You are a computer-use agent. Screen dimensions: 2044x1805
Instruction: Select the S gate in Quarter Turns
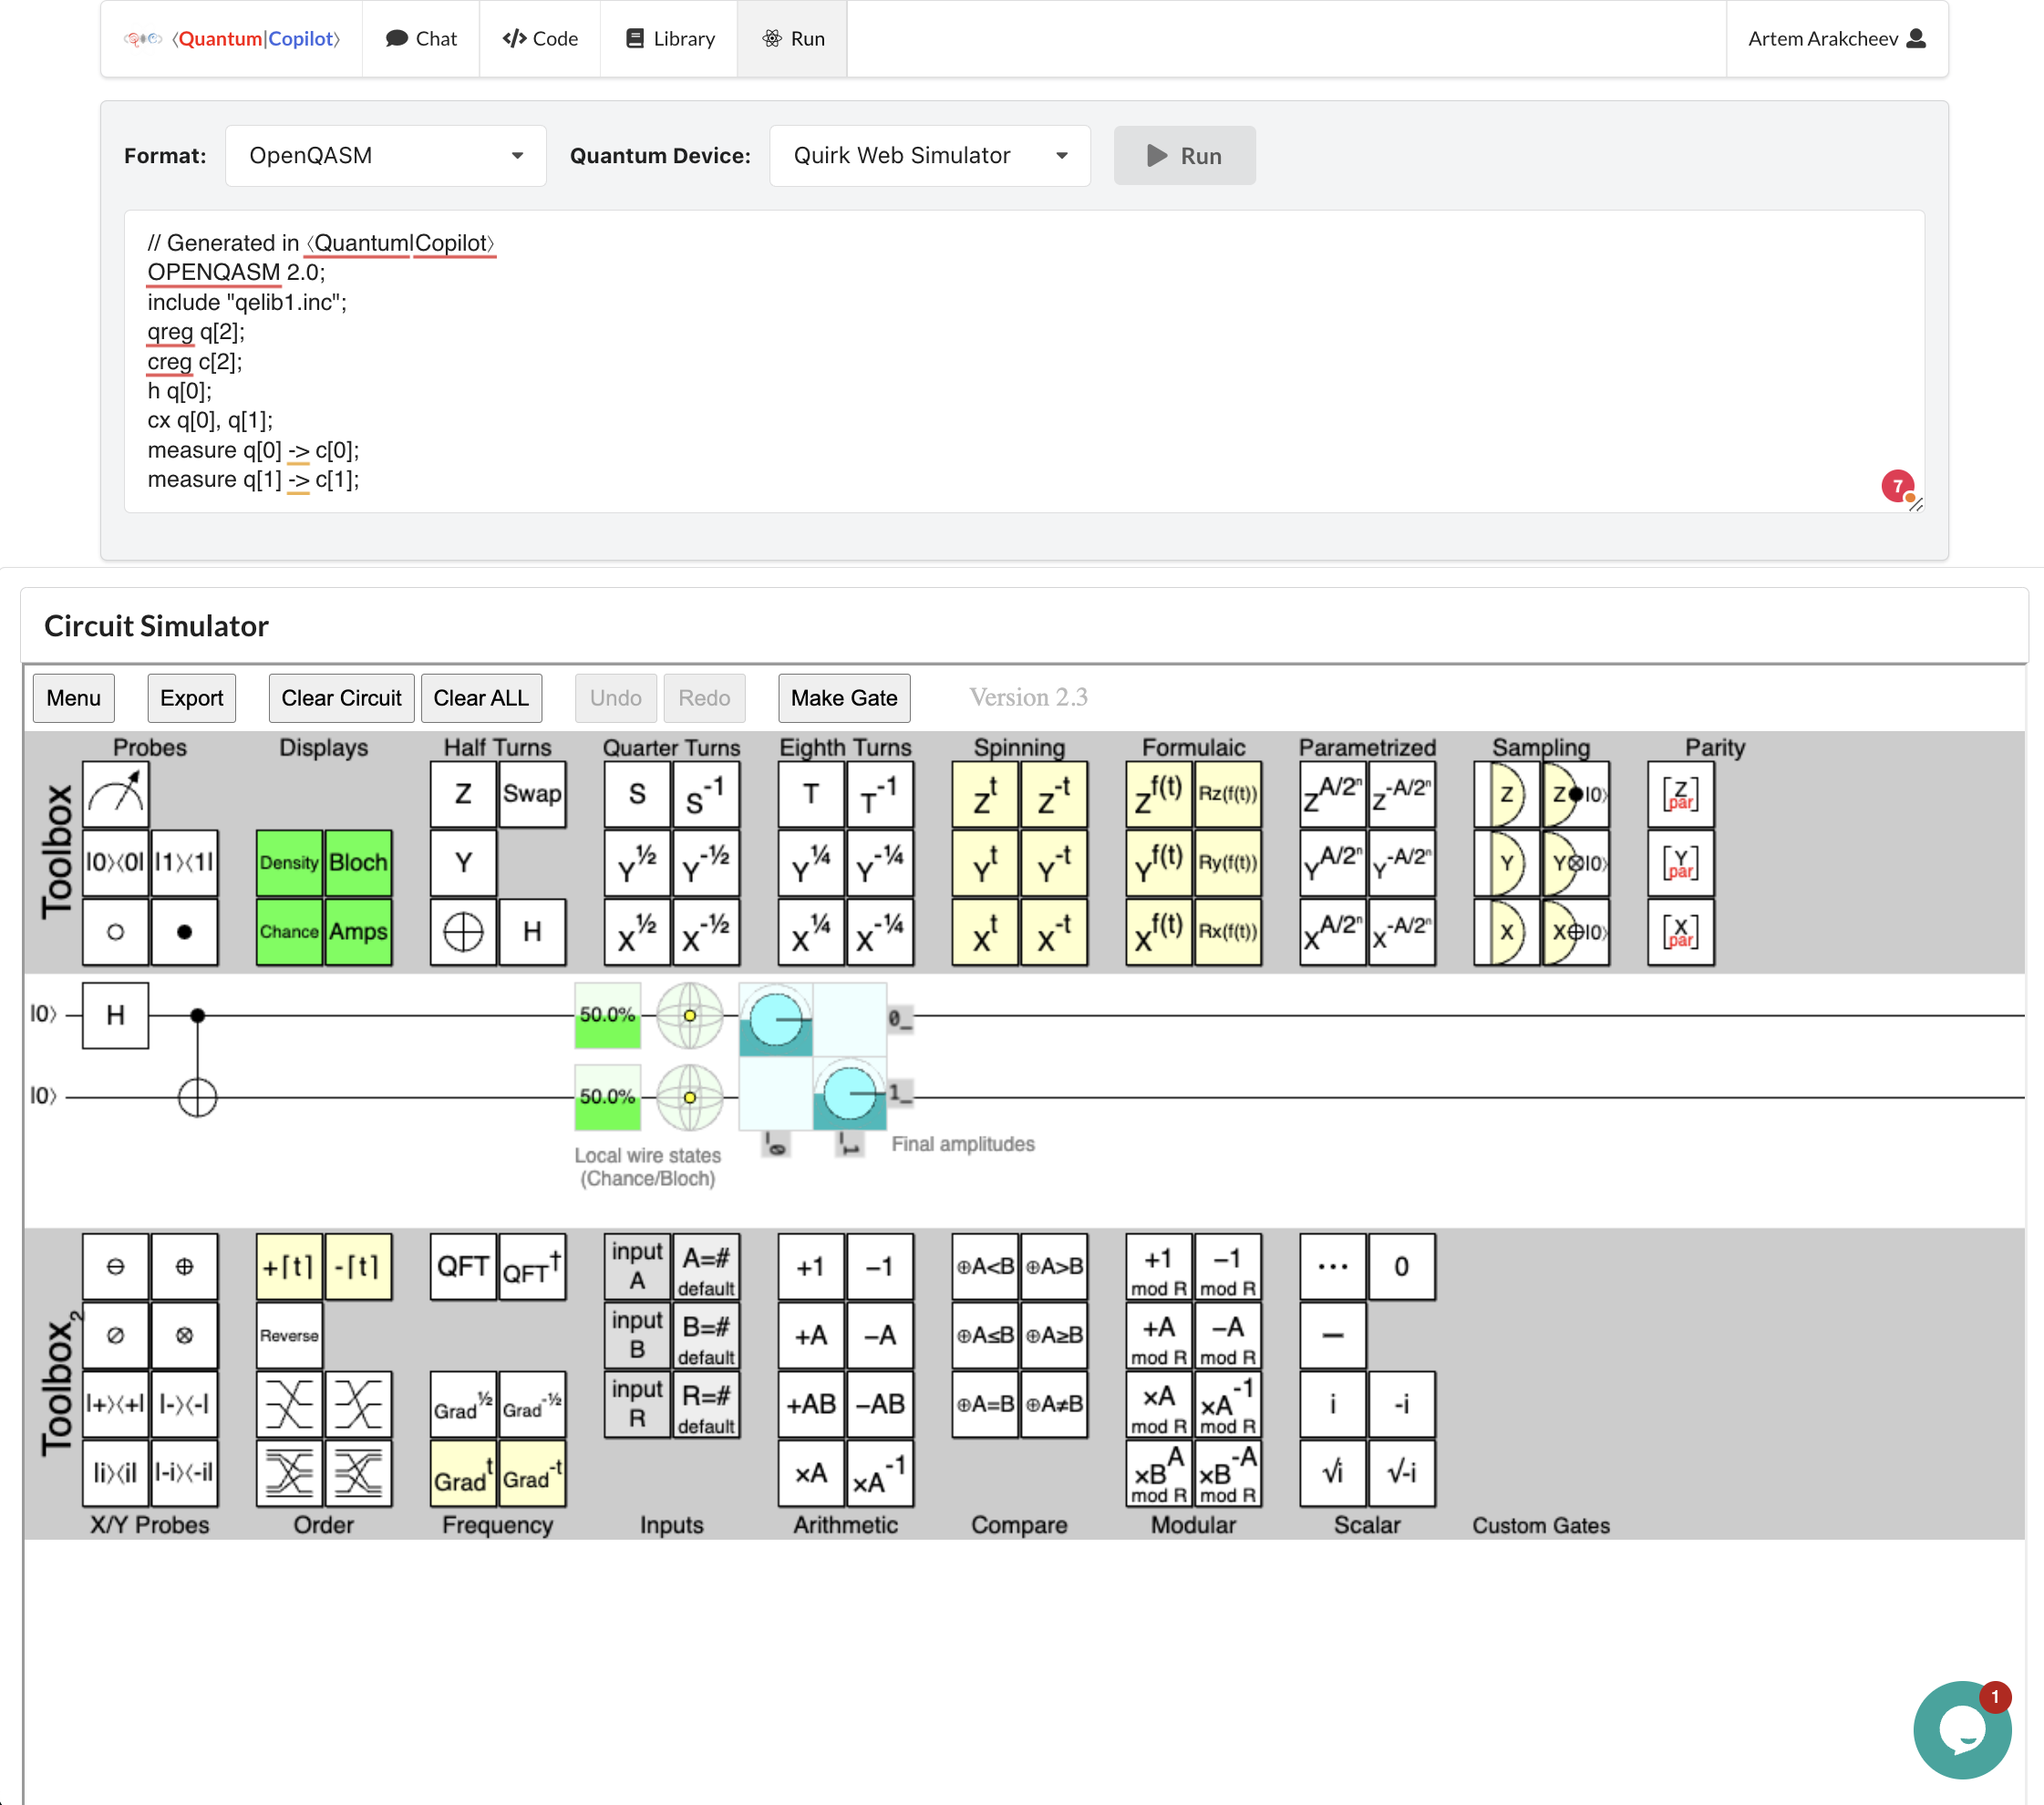[x=637, y=794]
